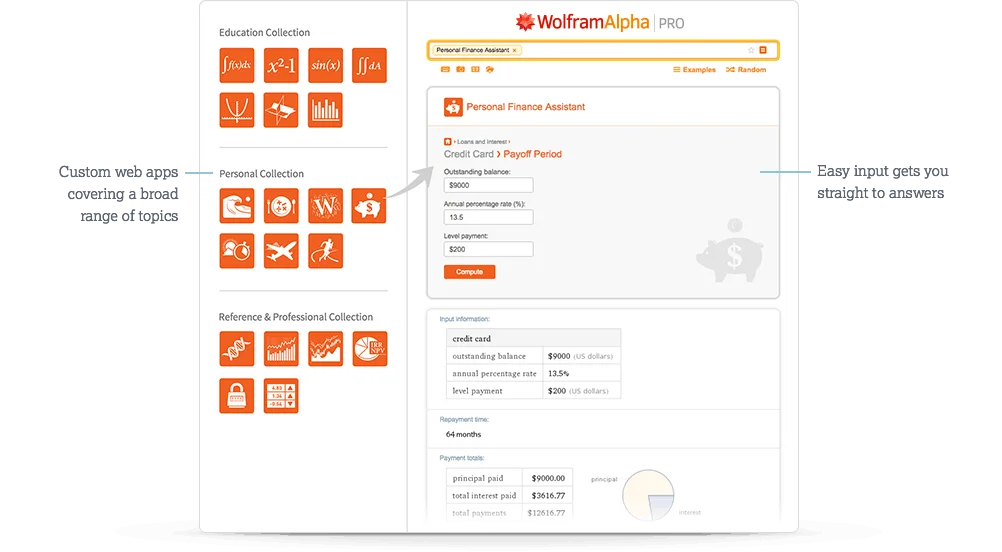This screenshot has width=1002, height=552.
Task: Click the favorite star in search bar
Action: 751,50
